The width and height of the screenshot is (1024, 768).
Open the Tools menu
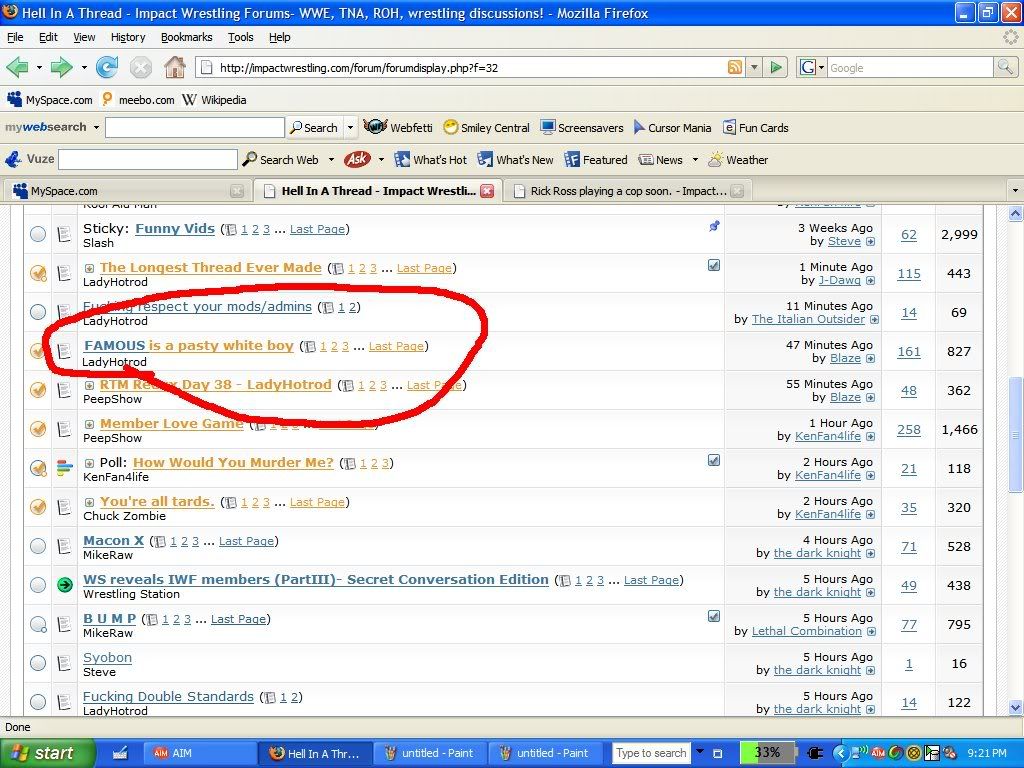click(240, 37)
